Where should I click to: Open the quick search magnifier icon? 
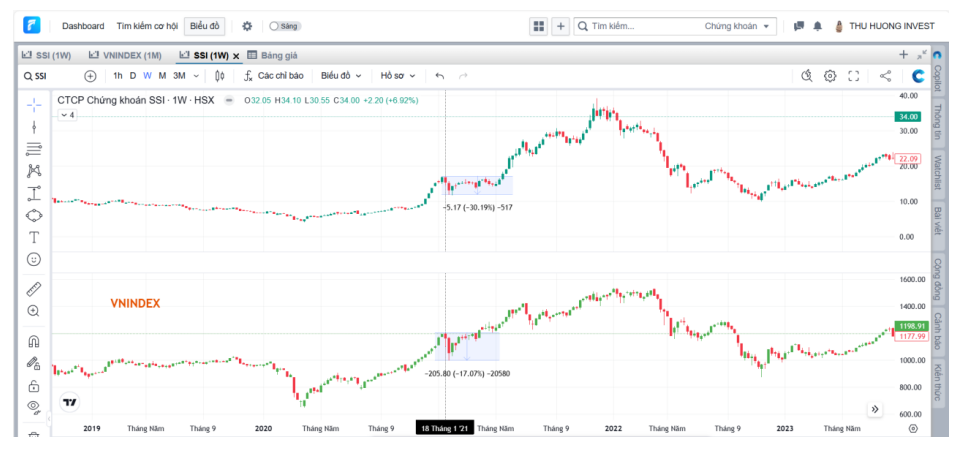tap(806, 76)
